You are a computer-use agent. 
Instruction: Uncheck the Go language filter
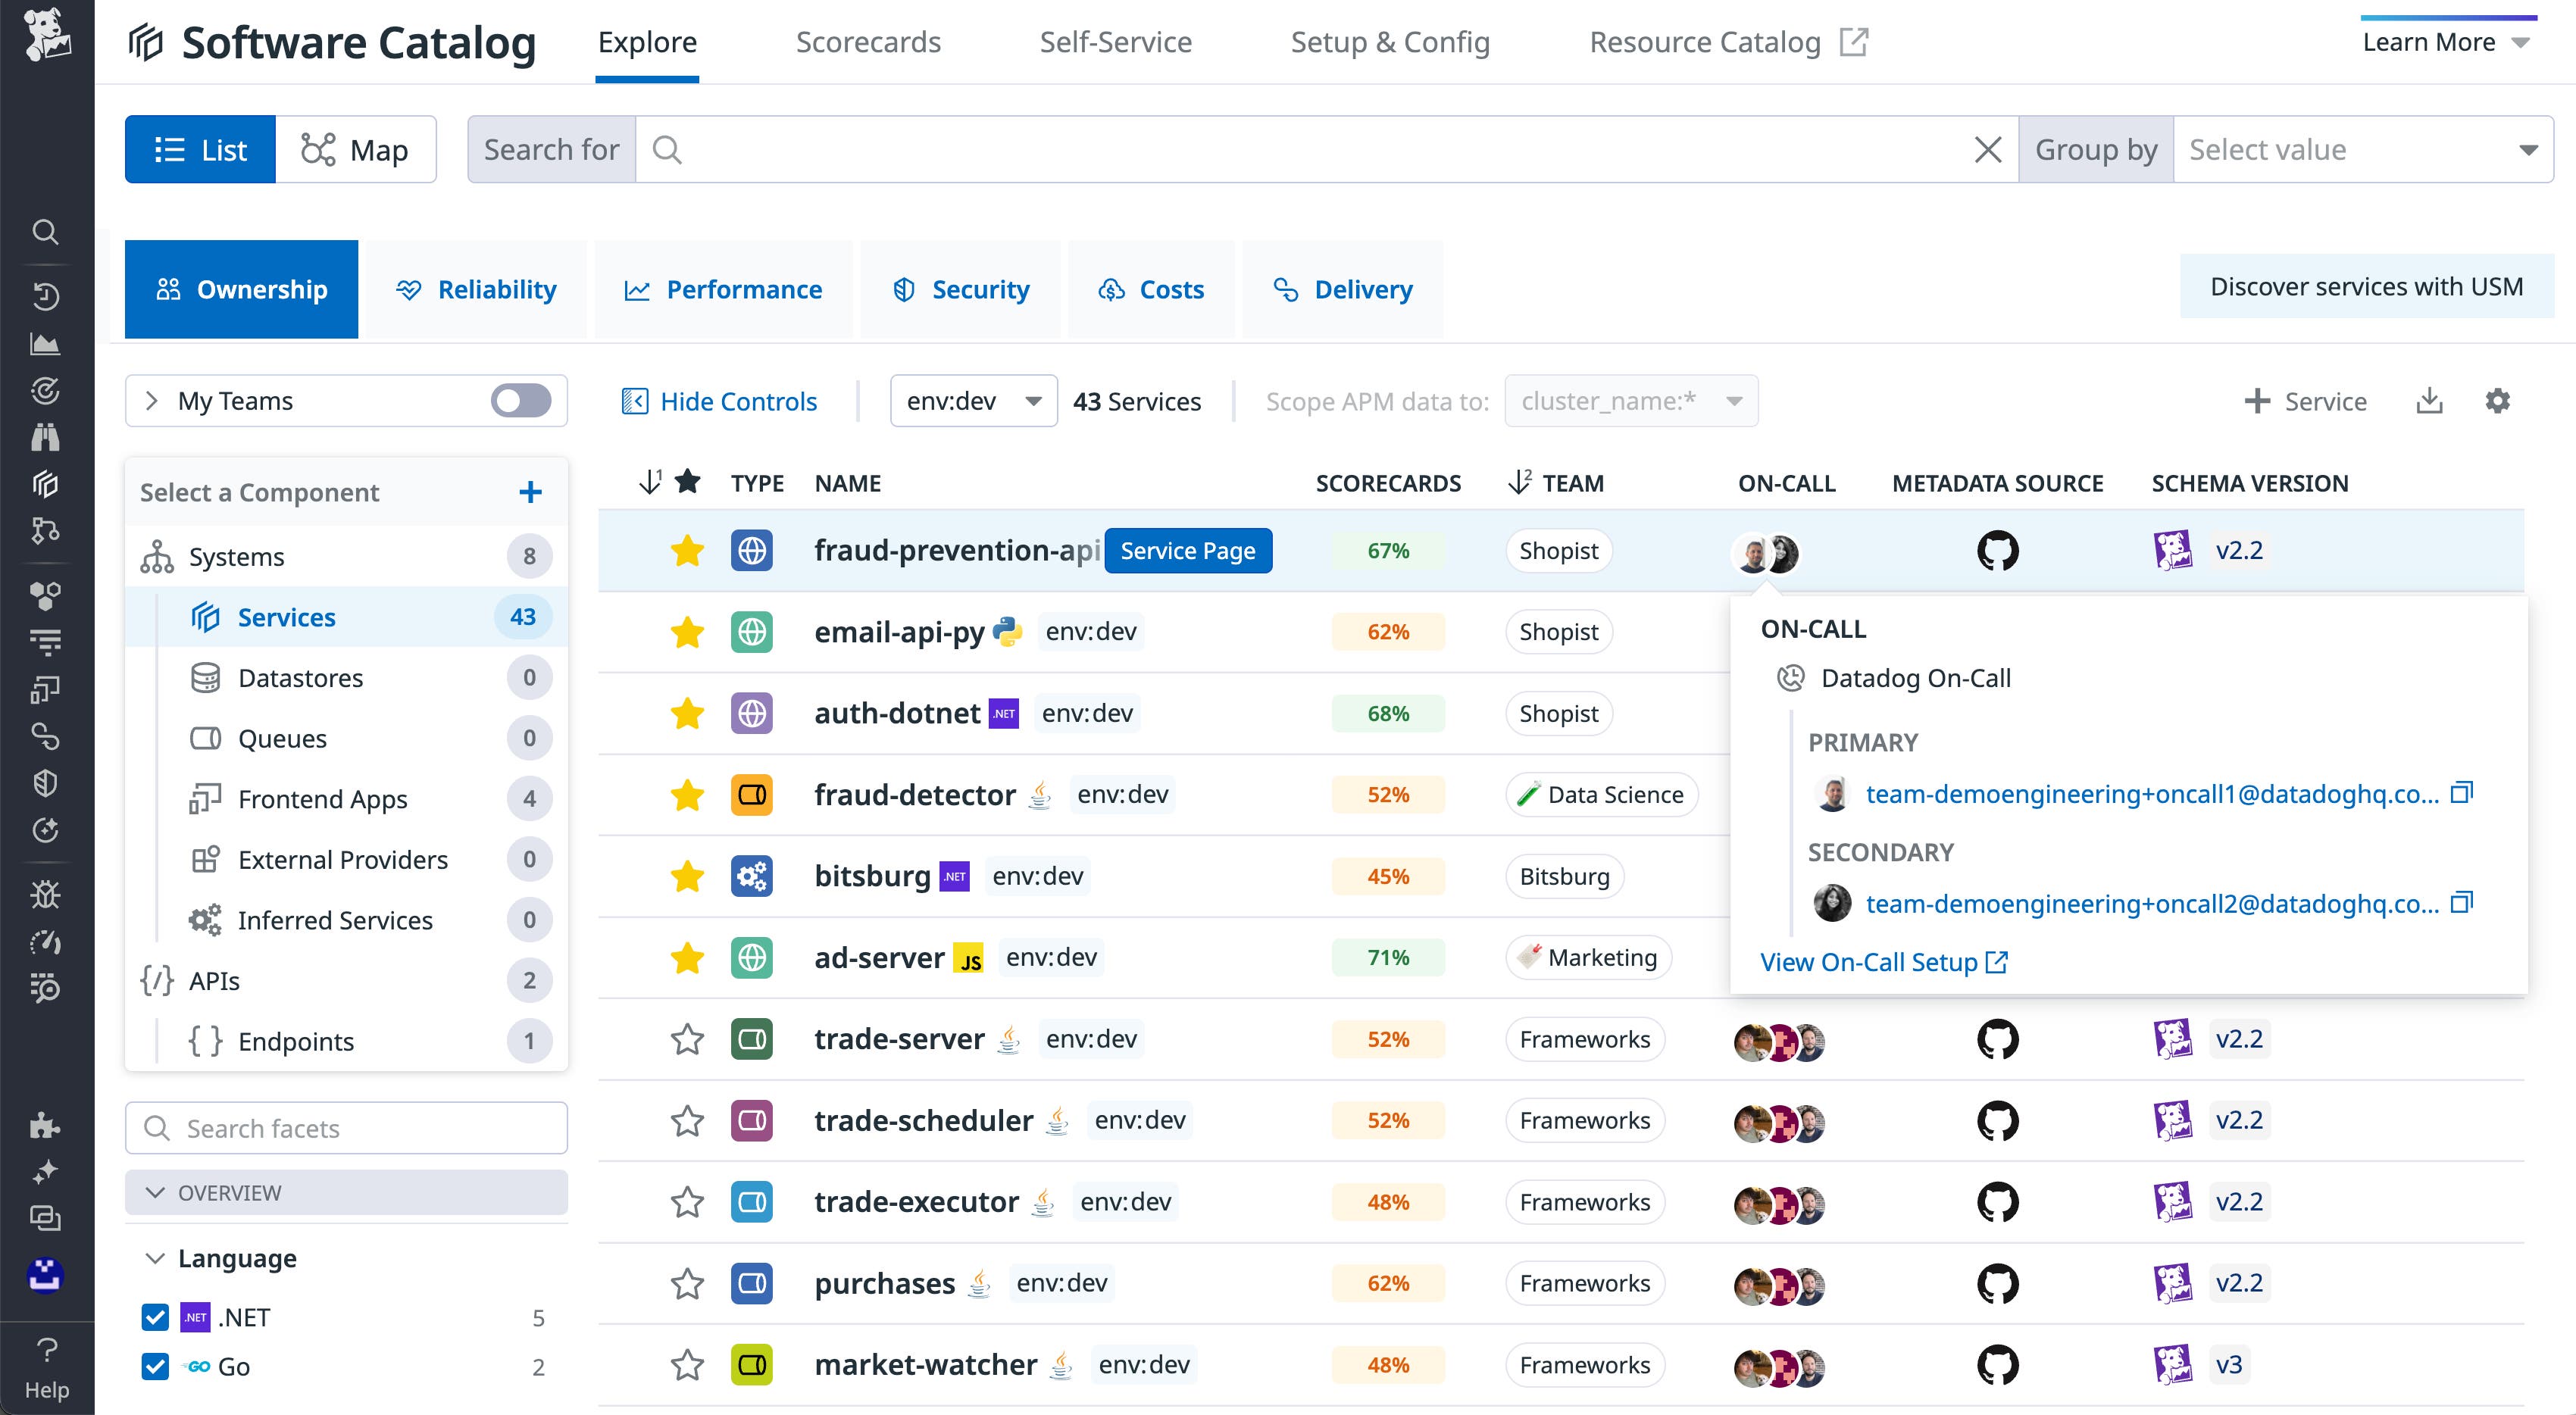155,1366
